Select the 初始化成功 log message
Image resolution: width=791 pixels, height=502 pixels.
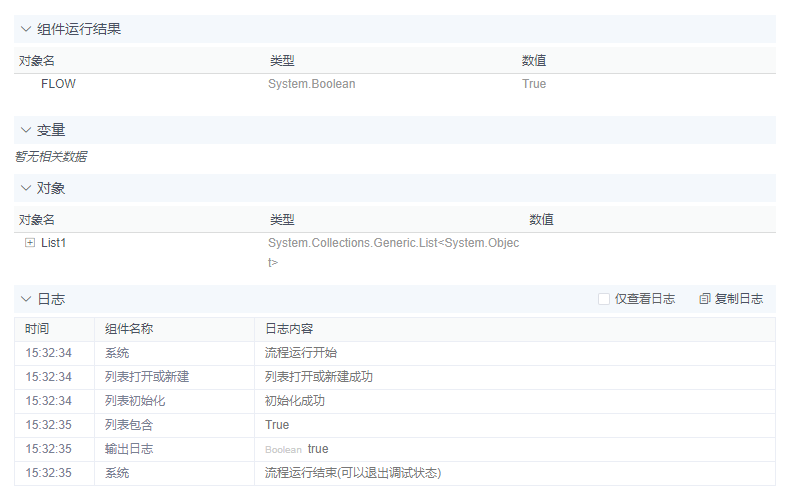(295, 401)
